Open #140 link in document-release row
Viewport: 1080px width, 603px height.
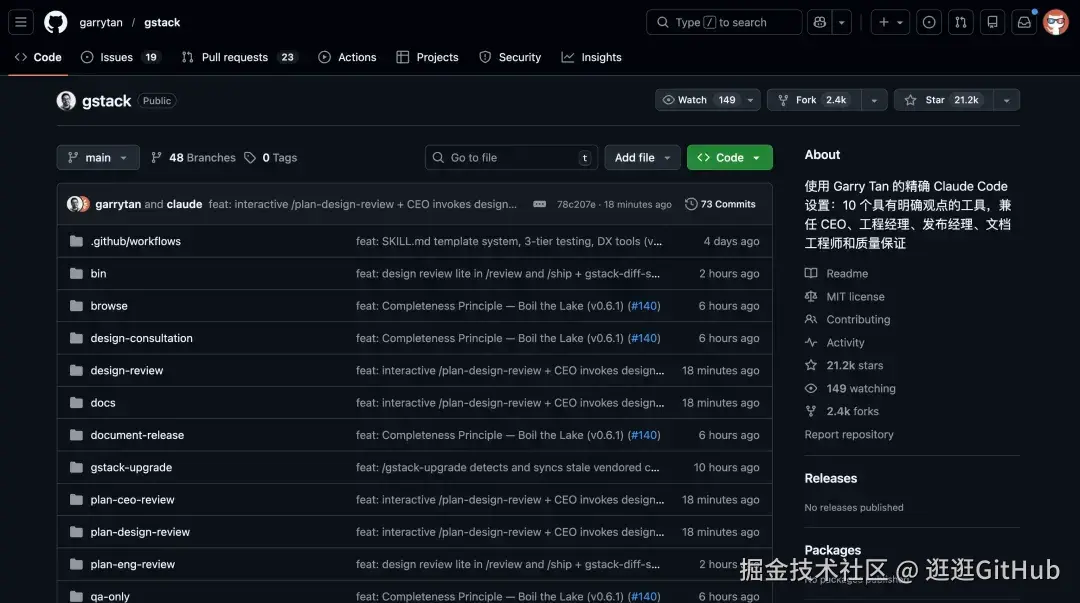coord(644,435)
